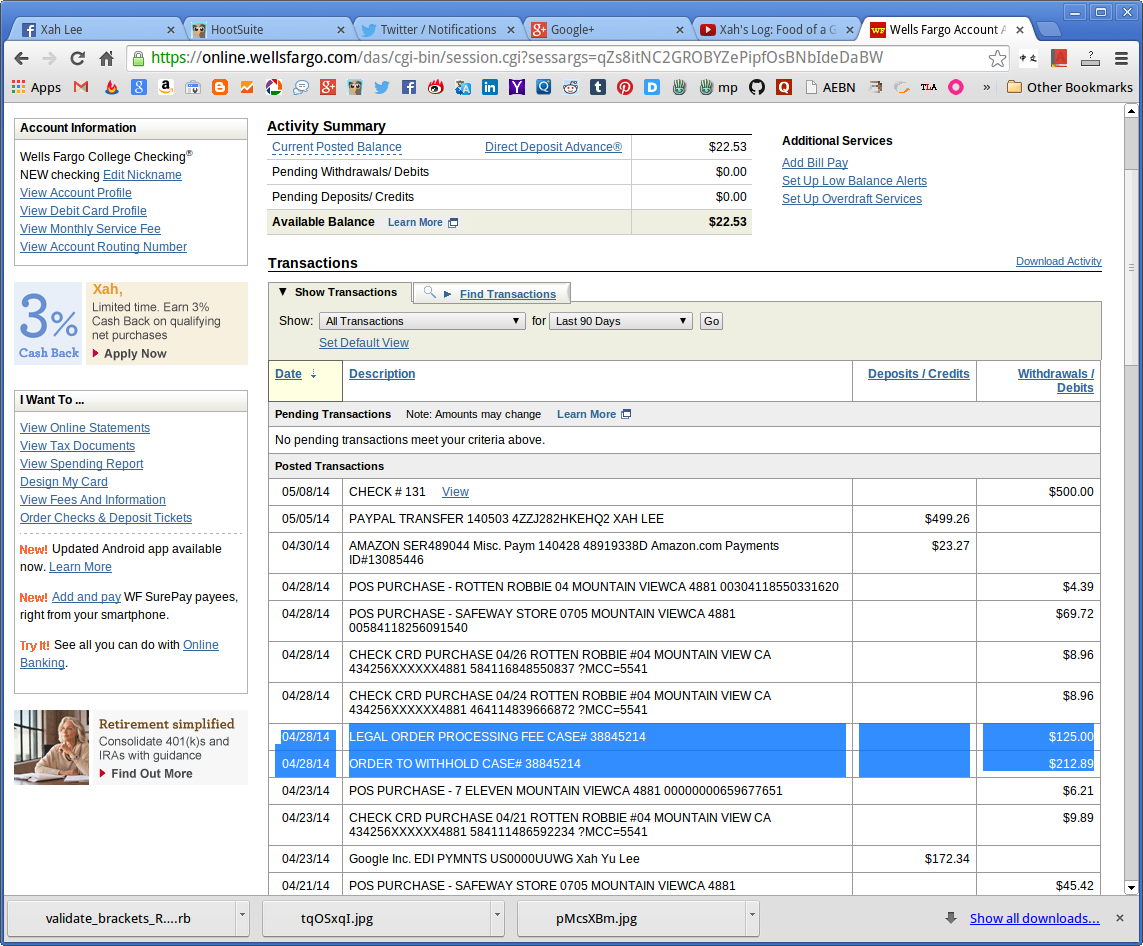This screenshot has height=946, width=1143.
Task: Open the Gmail bookmark
Action: [x=81, y=87]
